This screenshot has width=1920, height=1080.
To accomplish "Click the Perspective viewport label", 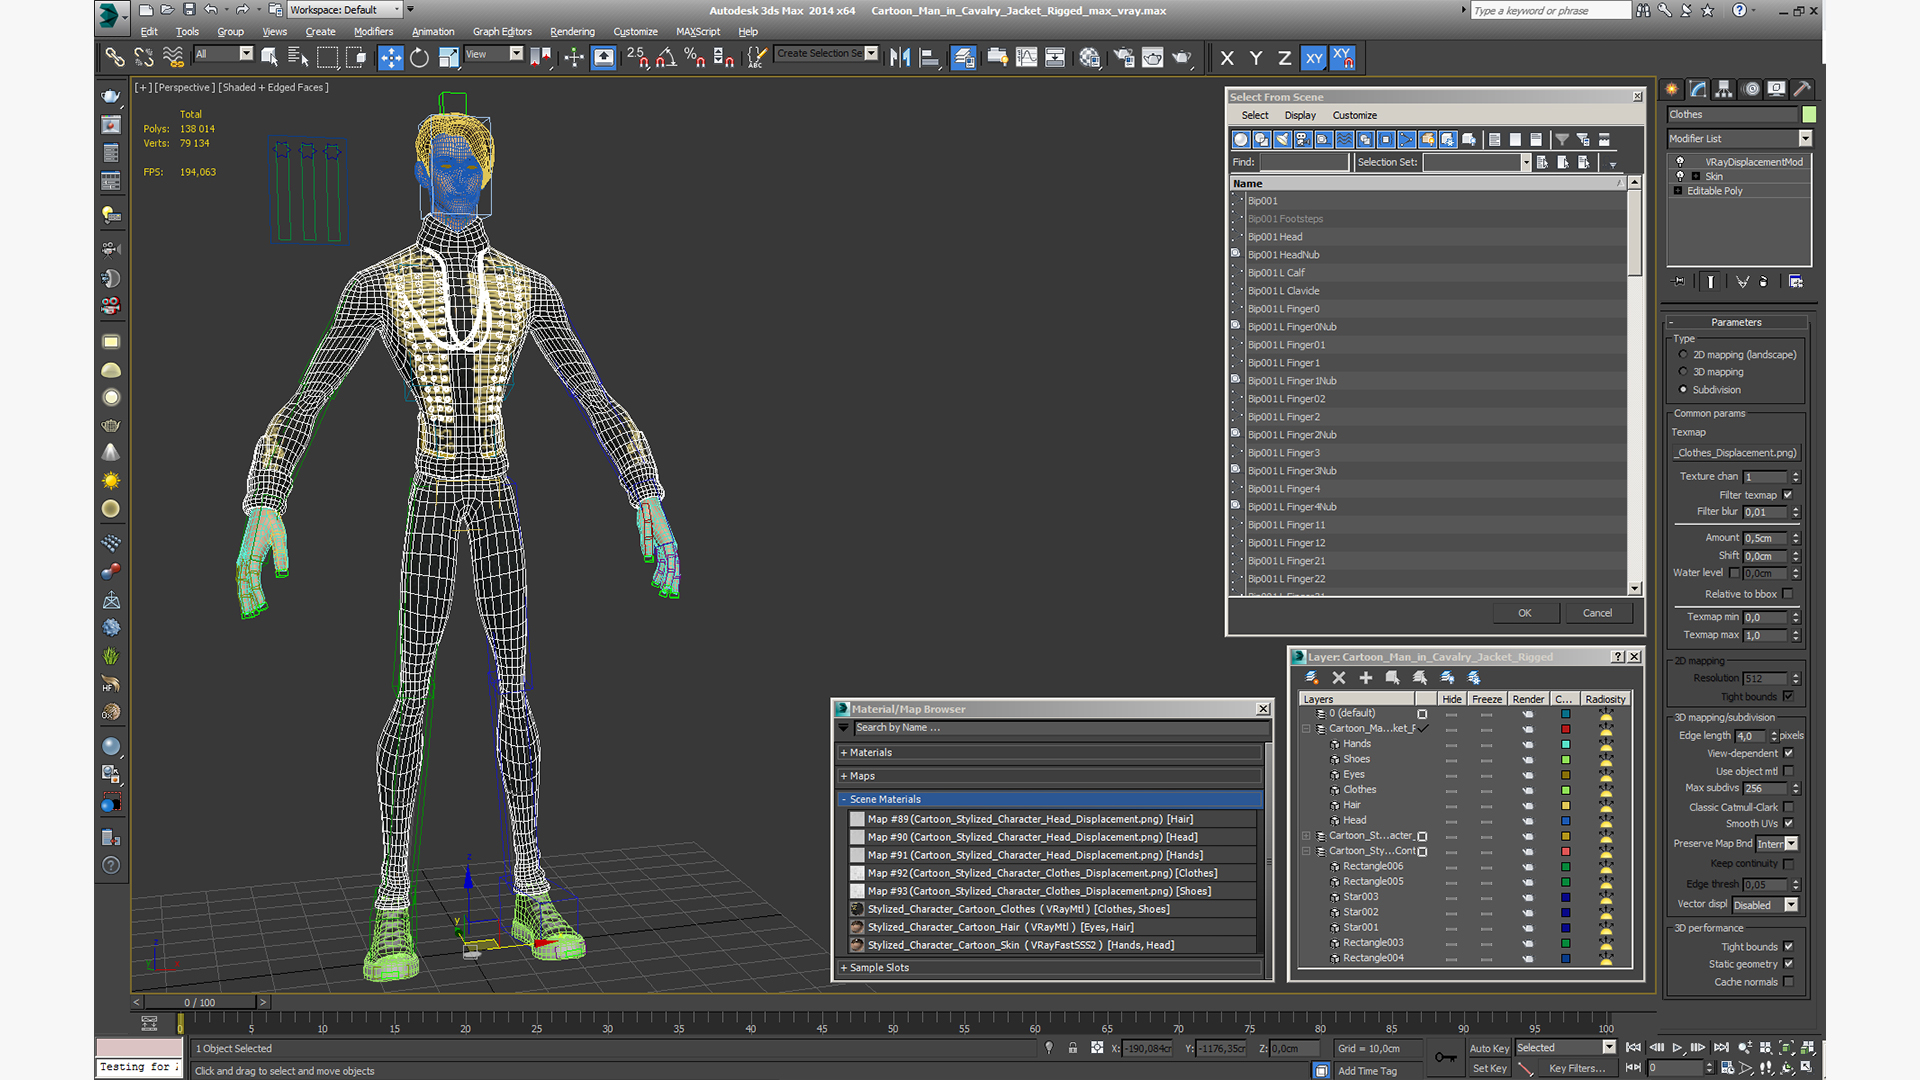I will pyautogui.click(x=185, y=87).
